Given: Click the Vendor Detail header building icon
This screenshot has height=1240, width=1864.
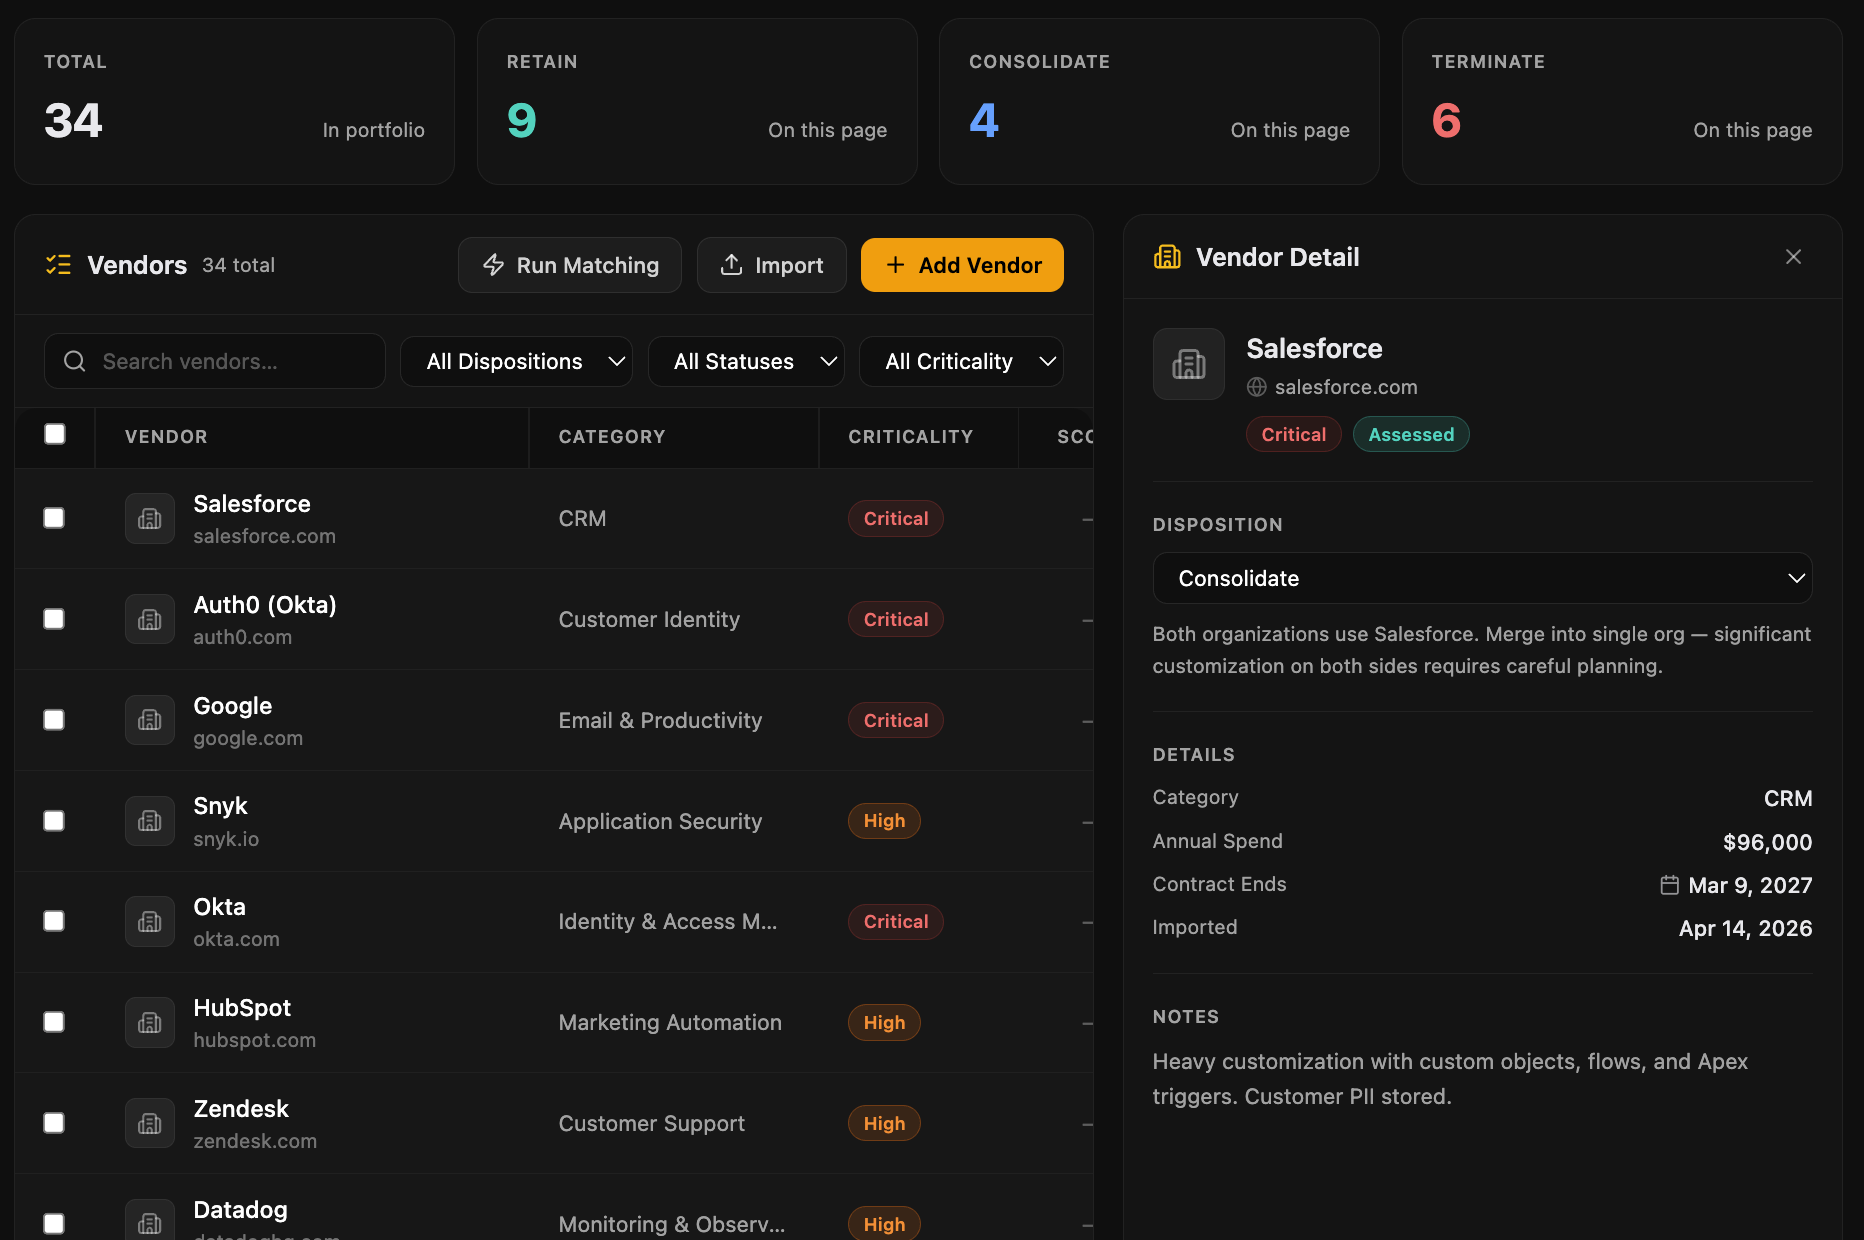Looking at the screenshot, I should pyautogui.click(x=1167, y=257).
